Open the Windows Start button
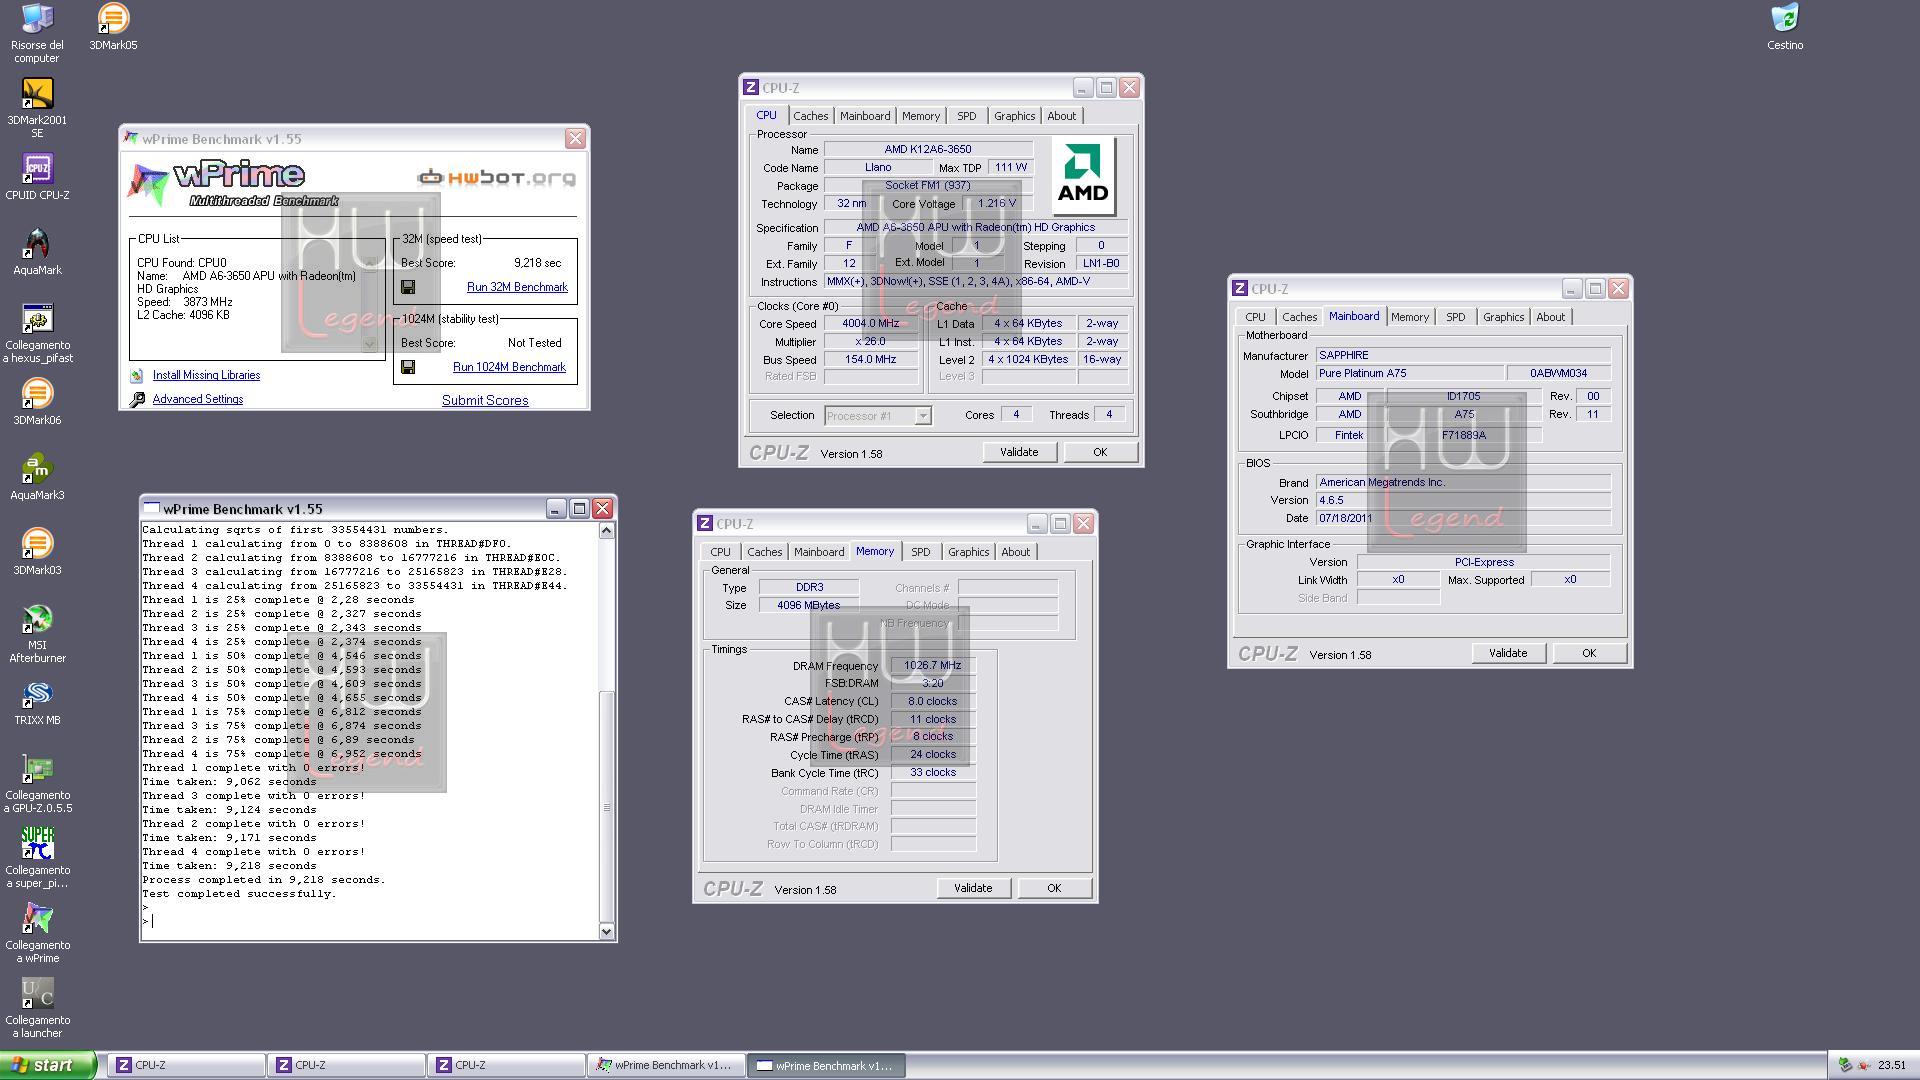 [x=48, y=1065]
